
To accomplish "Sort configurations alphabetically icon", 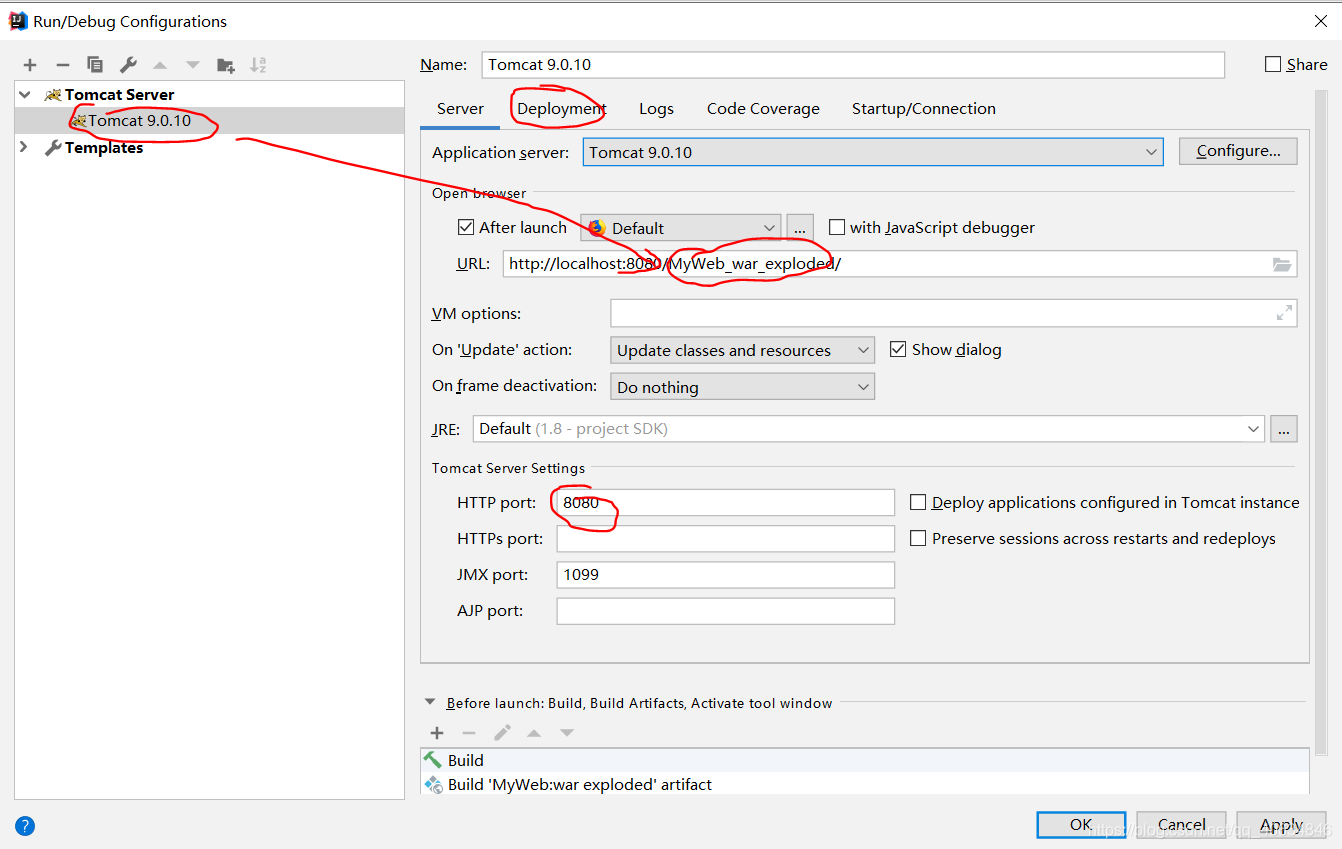I will [258, 65].
